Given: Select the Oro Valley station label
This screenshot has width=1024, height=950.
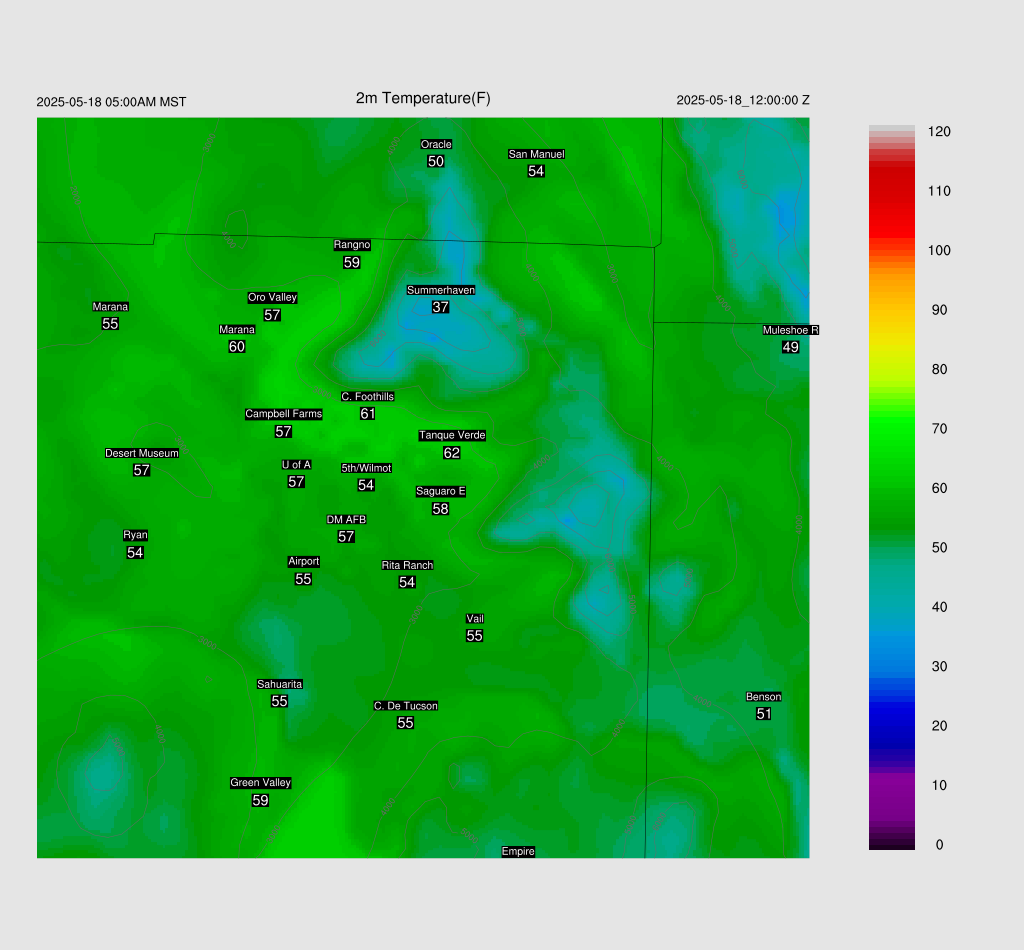Looking at the screenshot, I should click(x=272, y=297).
